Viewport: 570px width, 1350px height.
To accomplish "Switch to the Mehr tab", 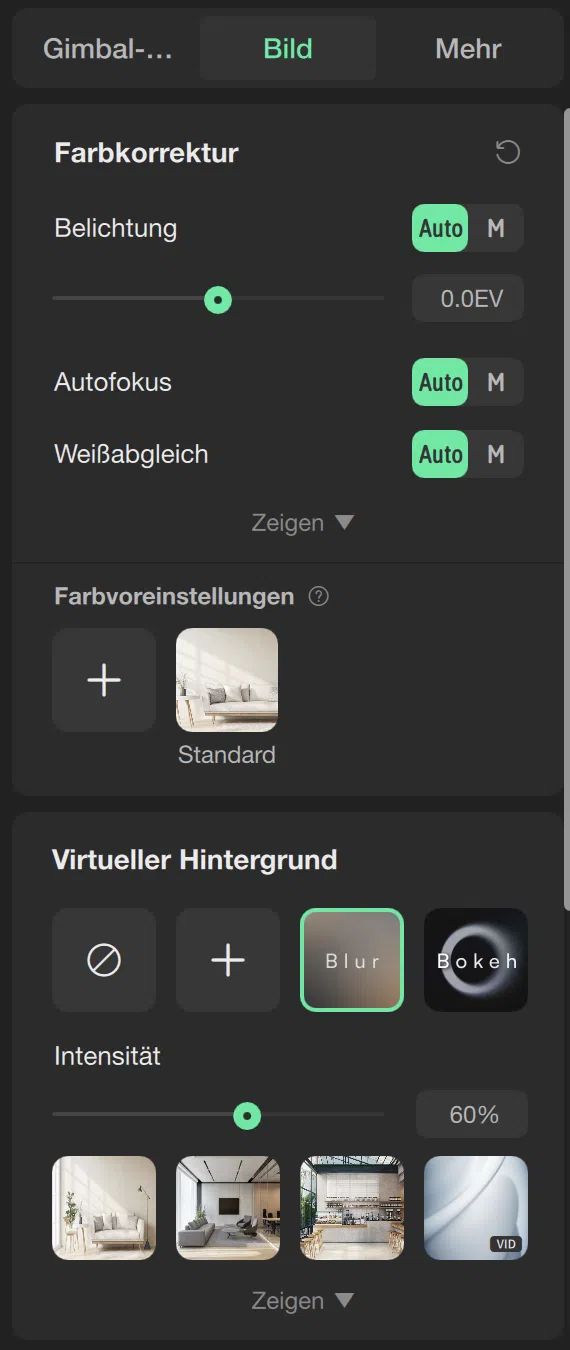I will tap(468, 48).
